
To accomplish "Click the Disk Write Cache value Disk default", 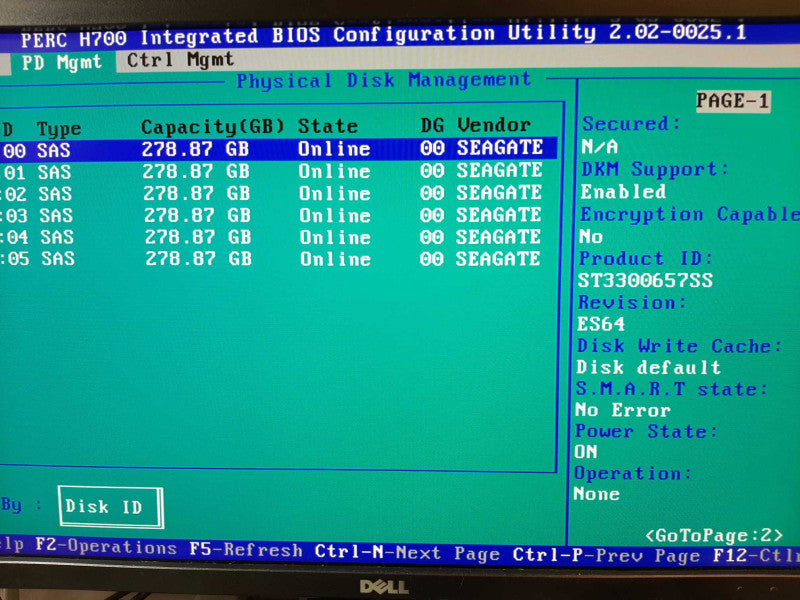I will tap(648, 367).
